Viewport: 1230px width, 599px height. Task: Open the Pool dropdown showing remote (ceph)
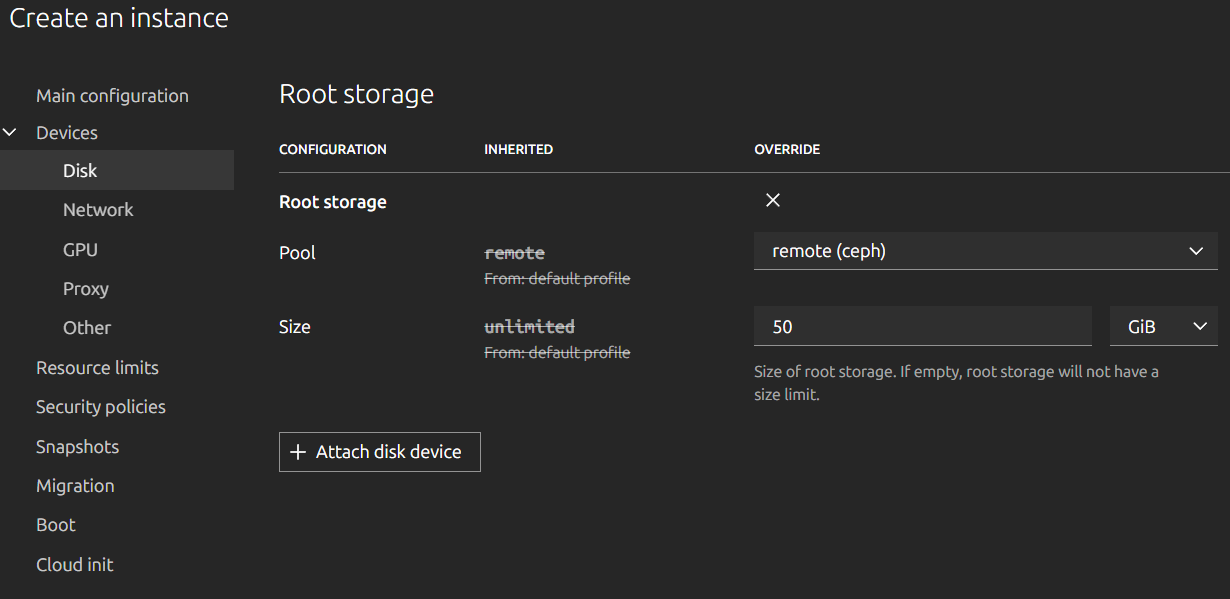click(985, 251)
